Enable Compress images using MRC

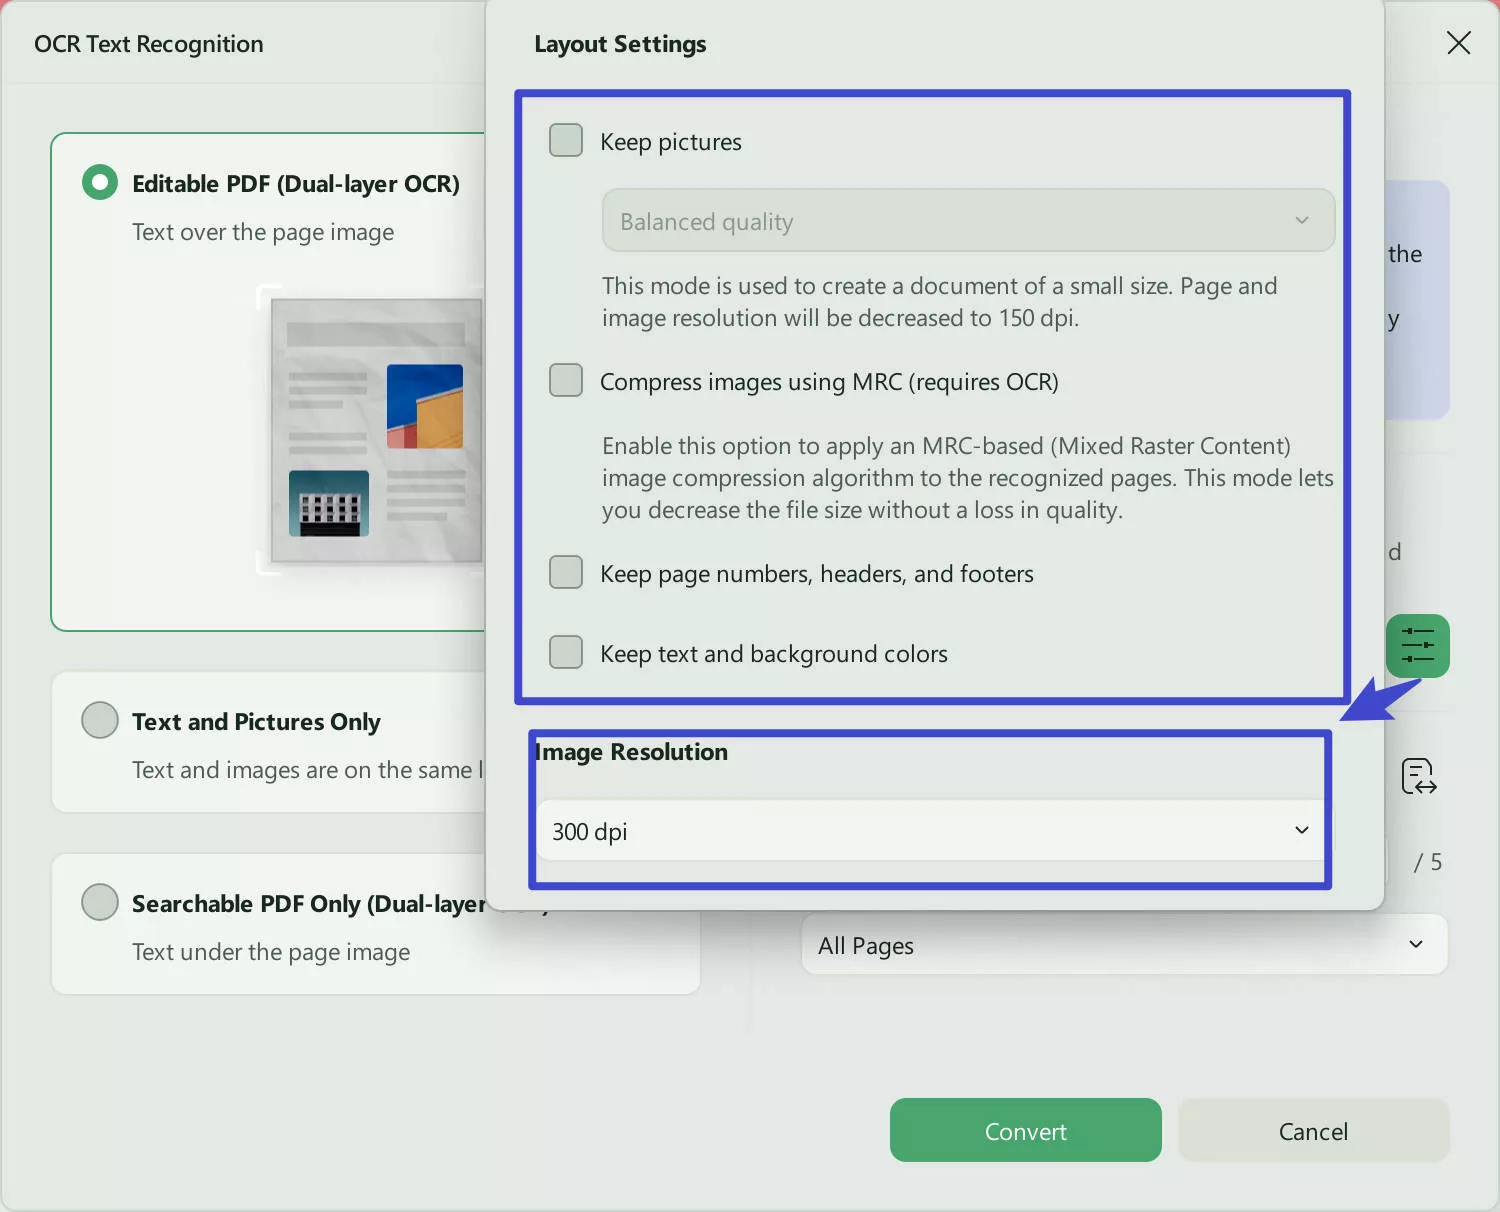pyautogui.click(x=565, y=380)
